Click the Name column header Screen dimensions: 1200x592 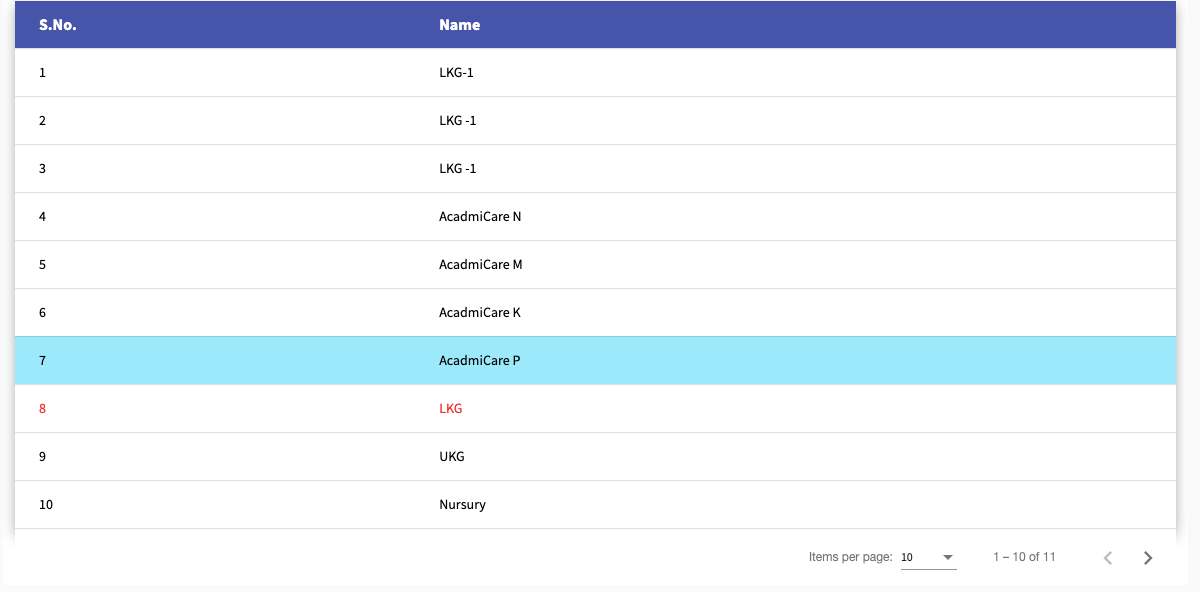tap(459, 24)
